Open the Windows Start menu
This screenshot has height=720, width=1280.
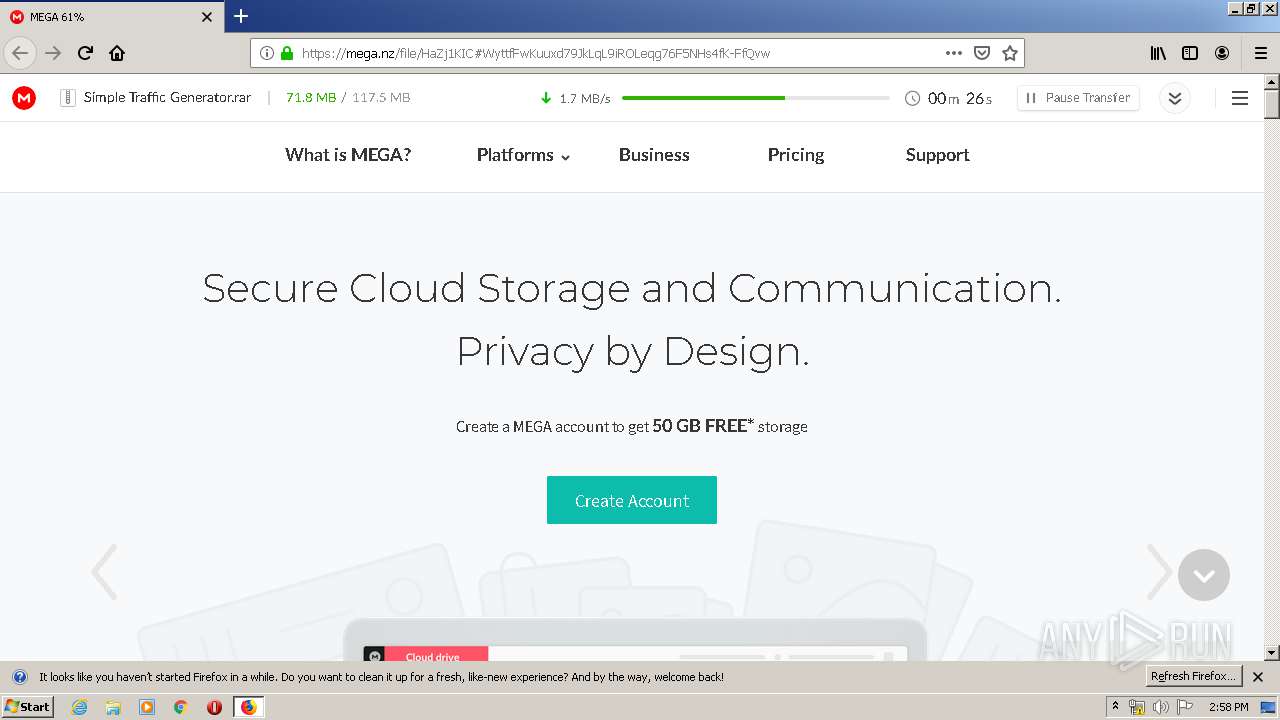28,707
